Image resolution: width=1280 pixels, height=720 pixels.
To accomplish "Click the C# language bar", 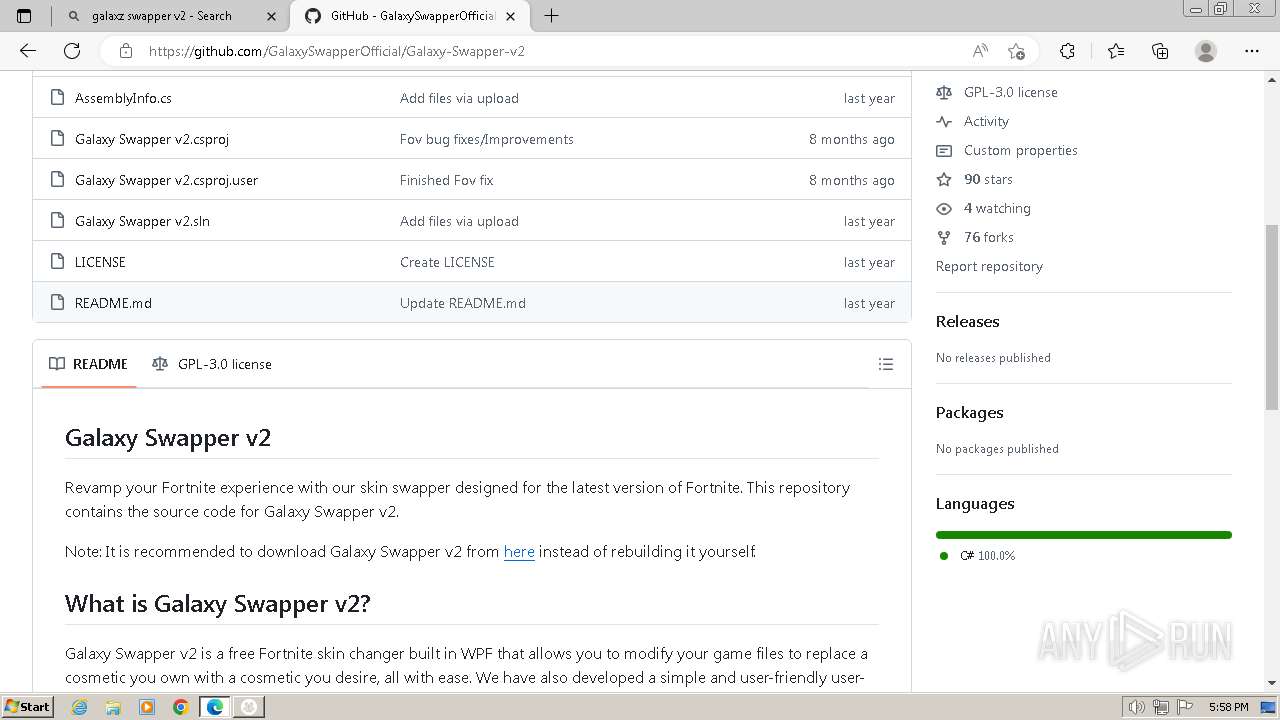I will point(1084,535).
